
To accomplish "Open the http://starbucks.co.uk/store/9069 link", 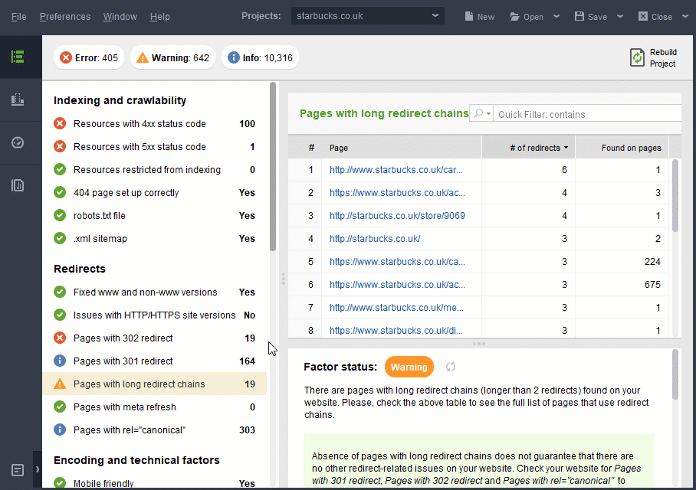I will coord(397,216).
